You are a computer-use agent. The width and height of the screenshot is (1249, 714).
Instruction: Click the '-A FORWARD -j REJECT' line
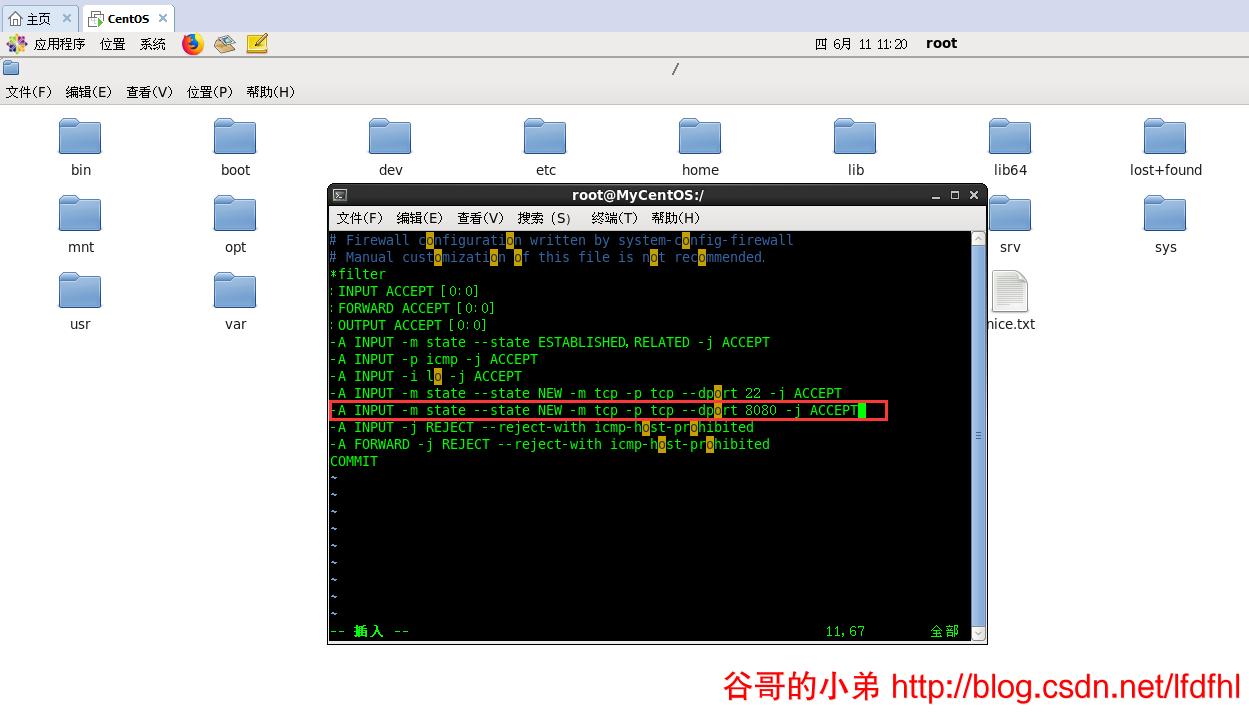(x=550, y=444)
